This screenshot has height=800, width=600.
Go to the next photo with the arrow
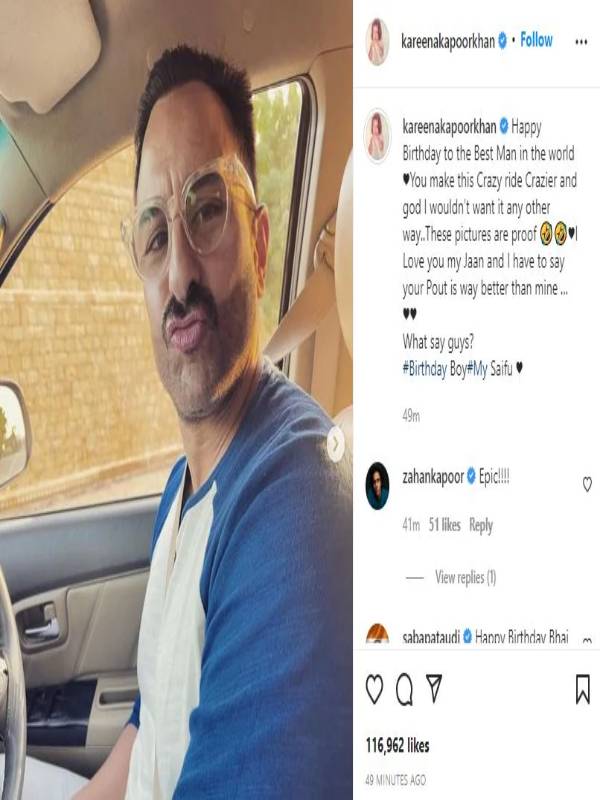(335, 444)
